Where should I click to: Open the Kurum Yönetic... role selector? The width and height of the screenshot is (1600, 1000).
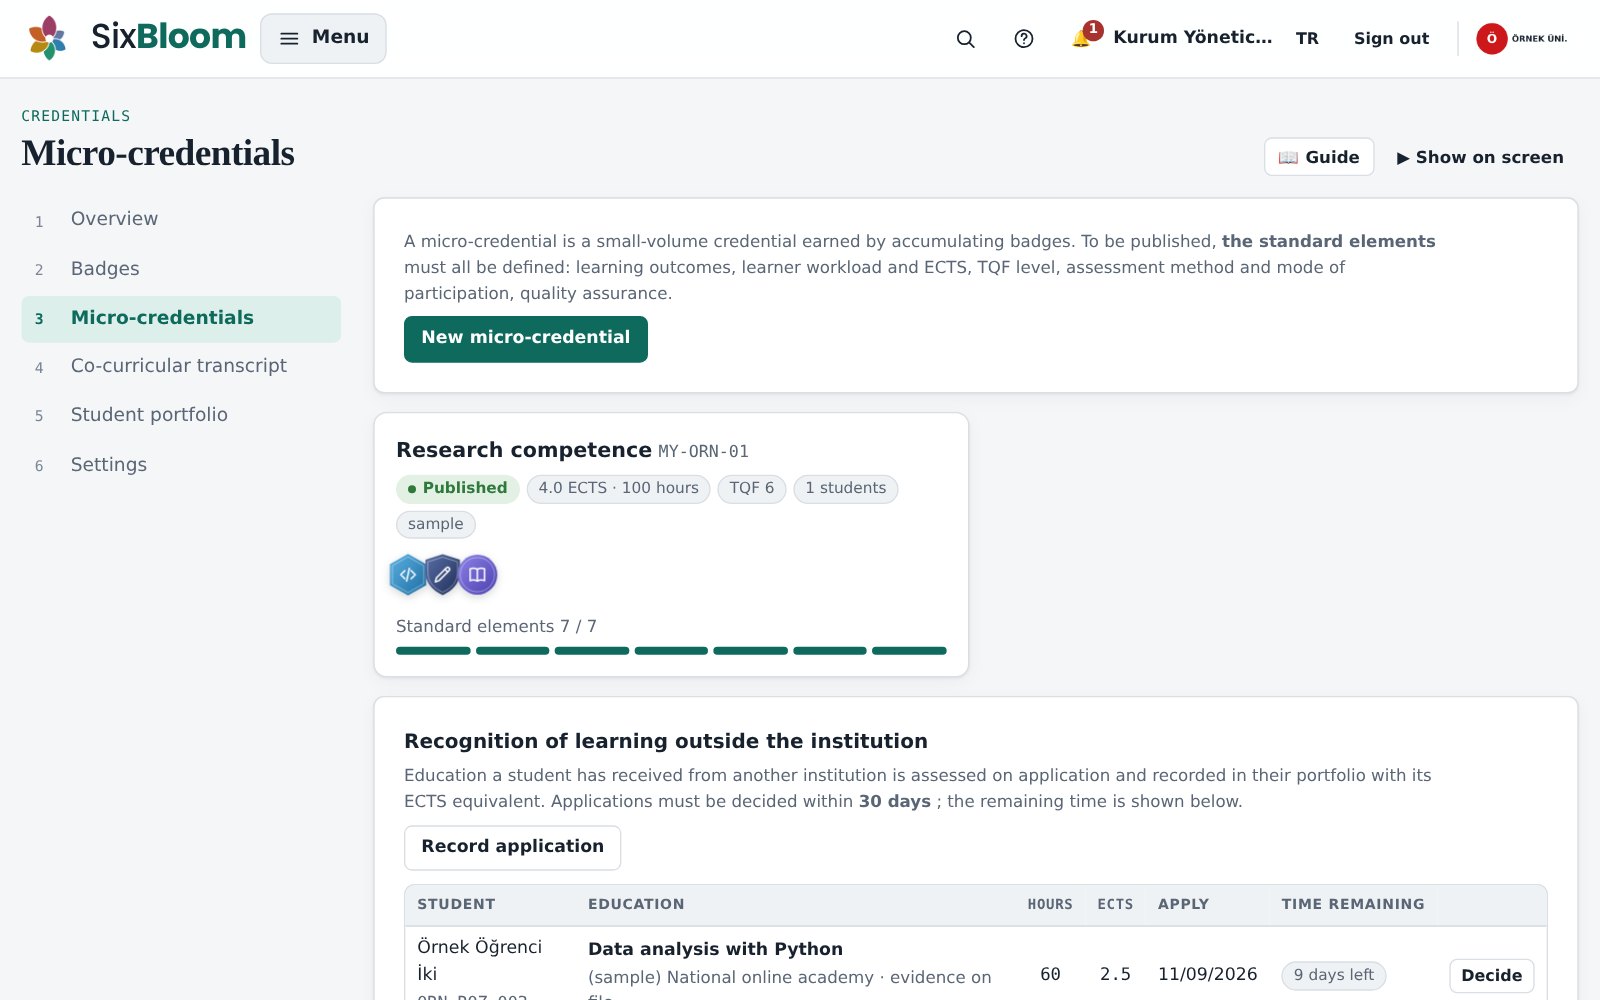pos(1192,37)
